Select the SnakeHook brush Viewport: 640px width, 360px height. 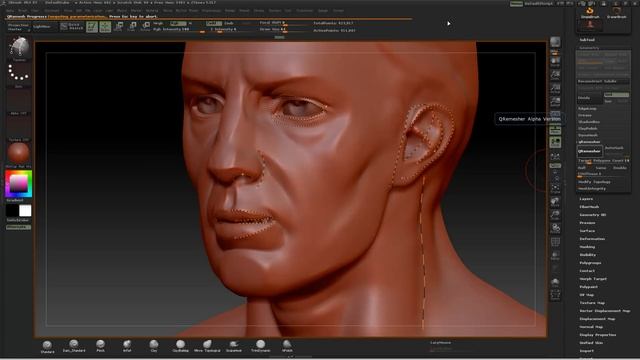coord(234,346)
